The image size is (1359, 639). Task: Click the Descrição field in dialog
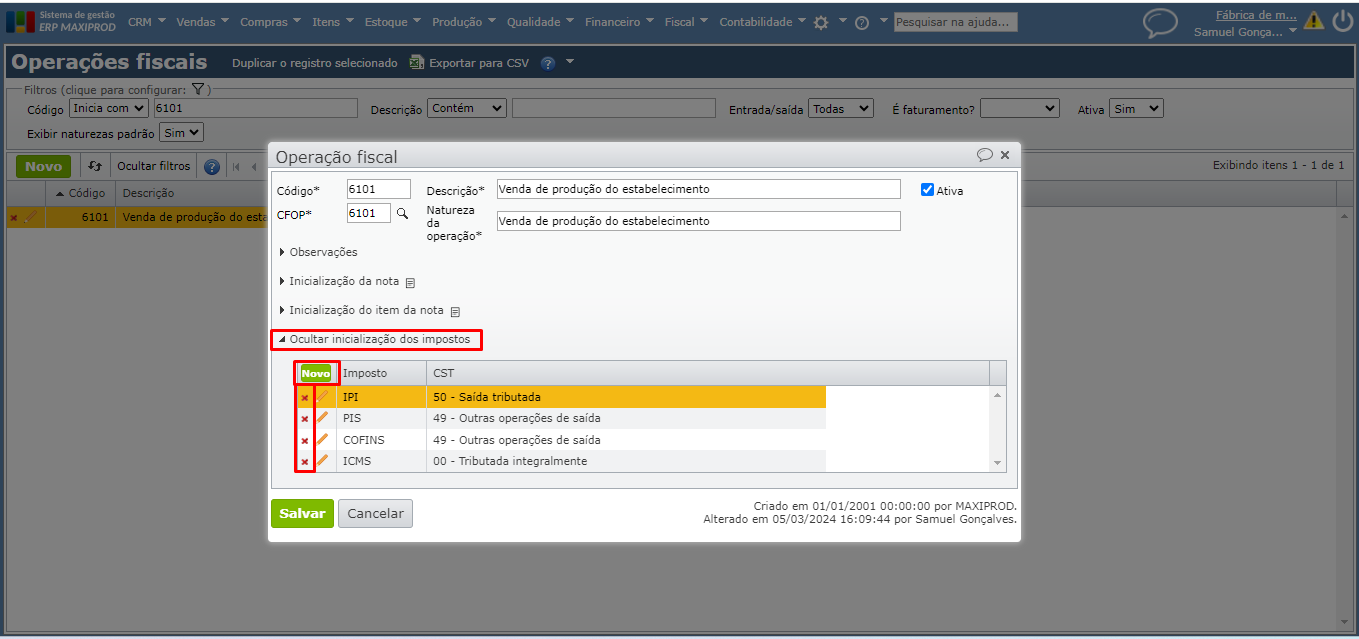coord(699,189)
